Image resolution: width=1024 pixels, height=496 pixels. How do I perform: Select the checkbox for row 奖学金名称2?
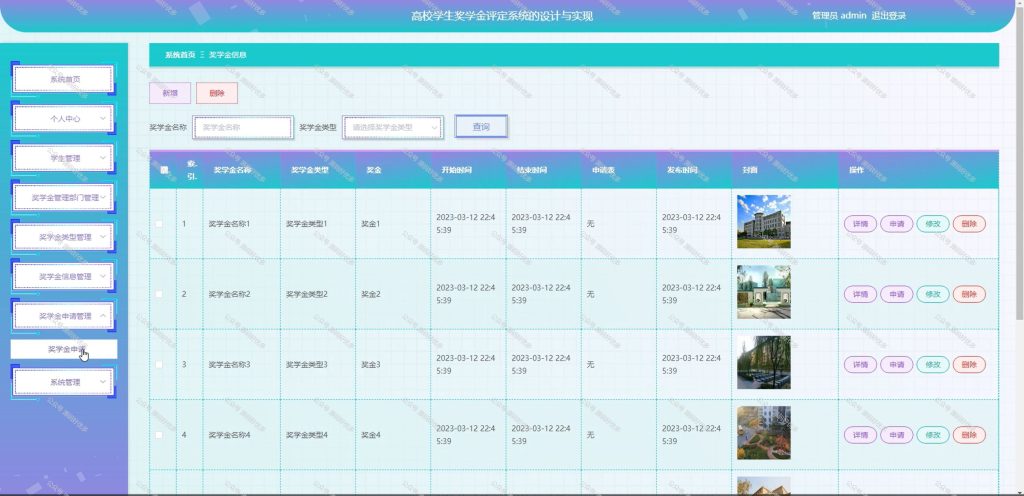point(159,294)
